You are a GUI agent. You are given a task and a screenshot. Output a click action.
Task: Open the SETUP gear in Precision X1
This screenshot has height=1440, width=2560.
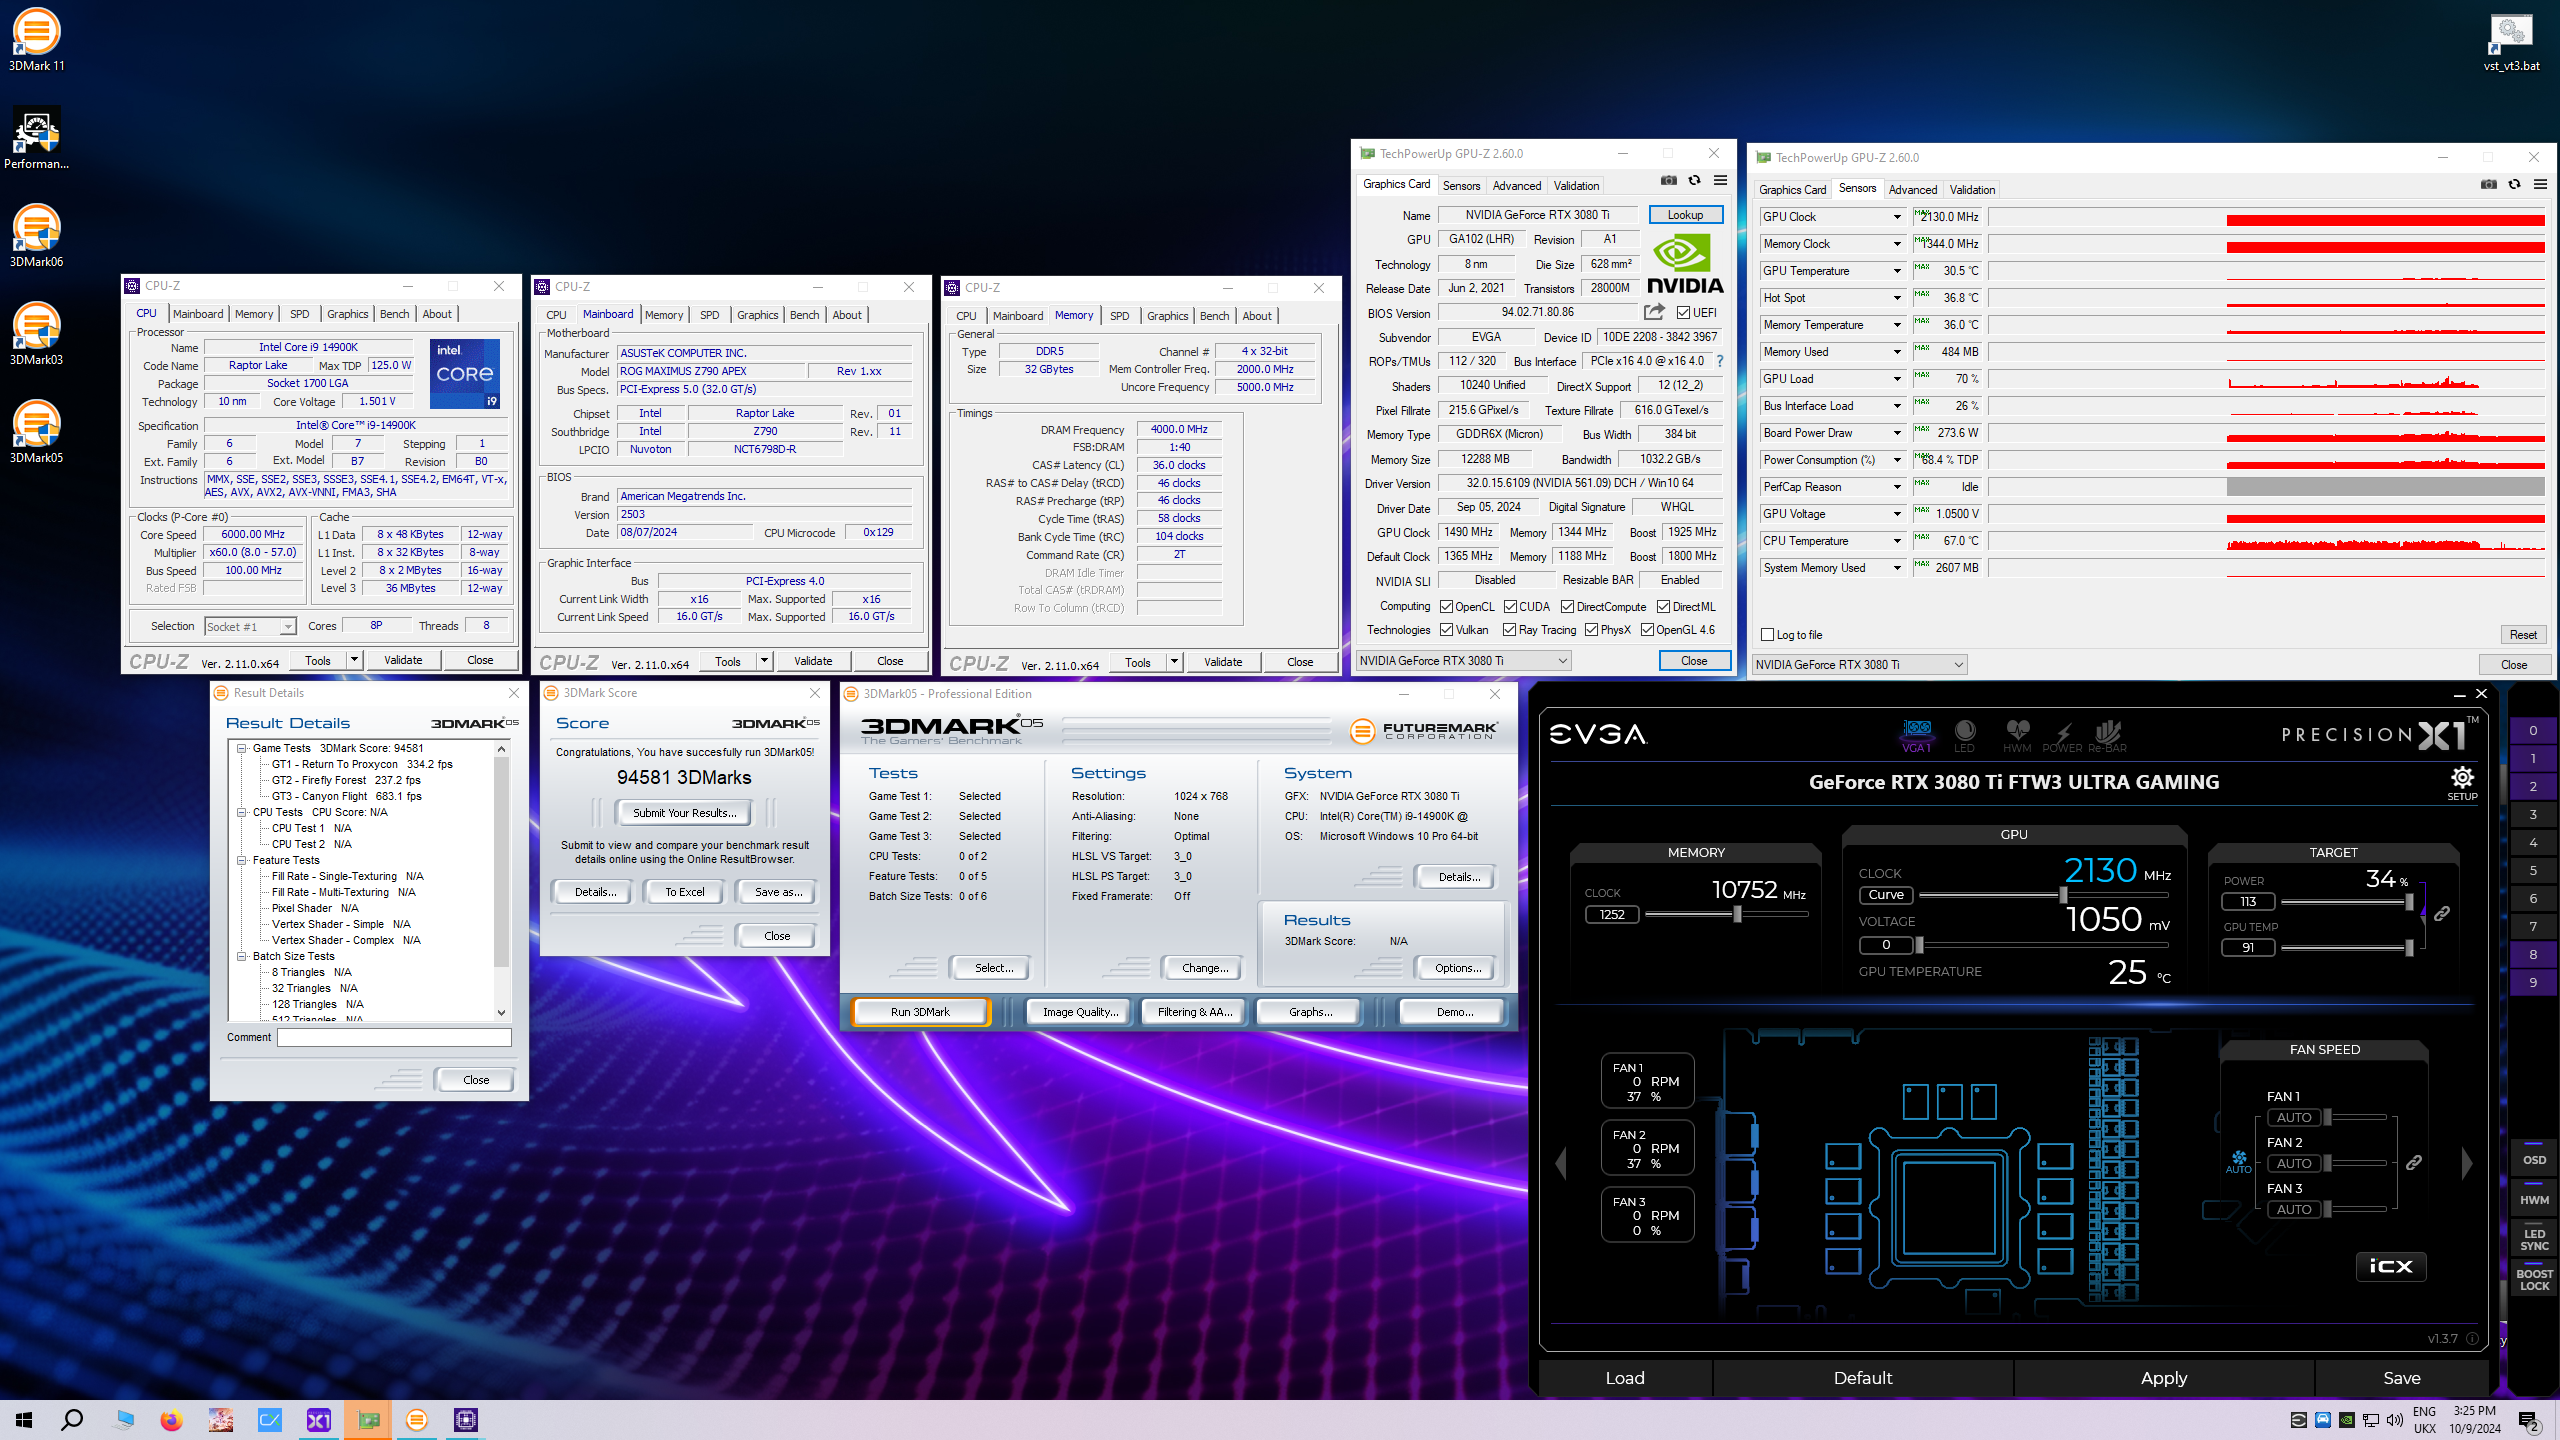pos(2462,783)
